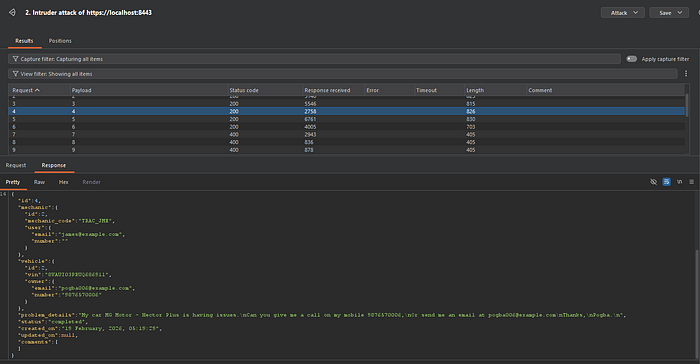Click length value 703 in results table
Image resolution: width=700 pixels, height=364 pixels.
coord(471,127)
